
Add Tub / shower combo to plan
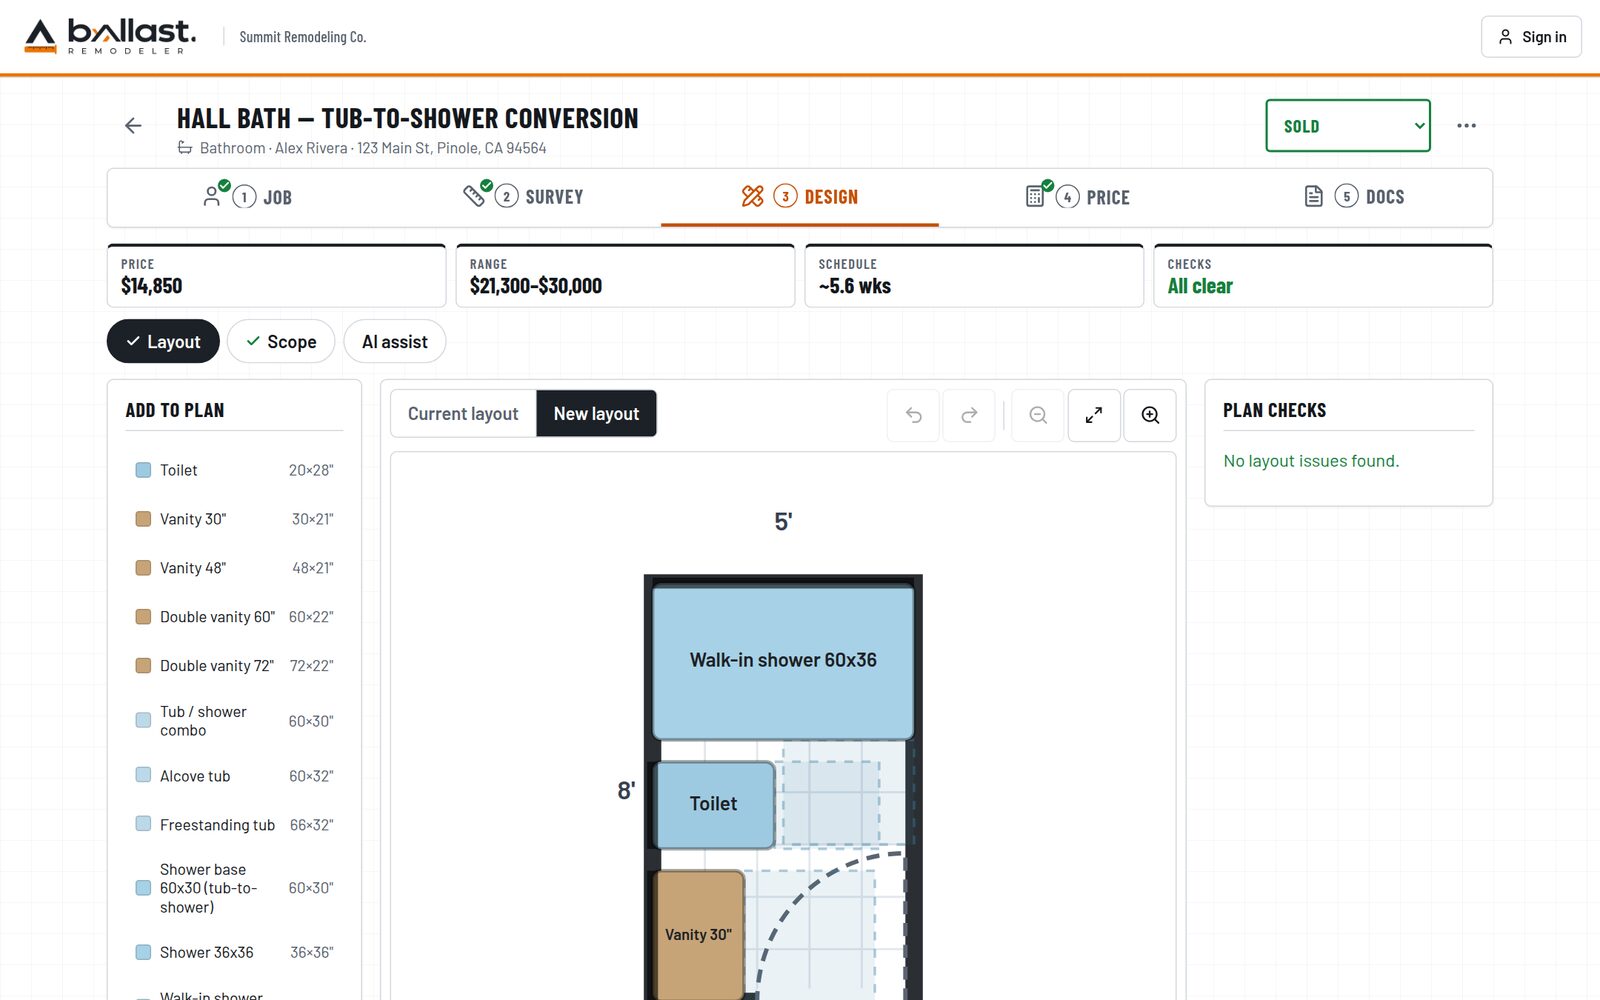(234, 721)
